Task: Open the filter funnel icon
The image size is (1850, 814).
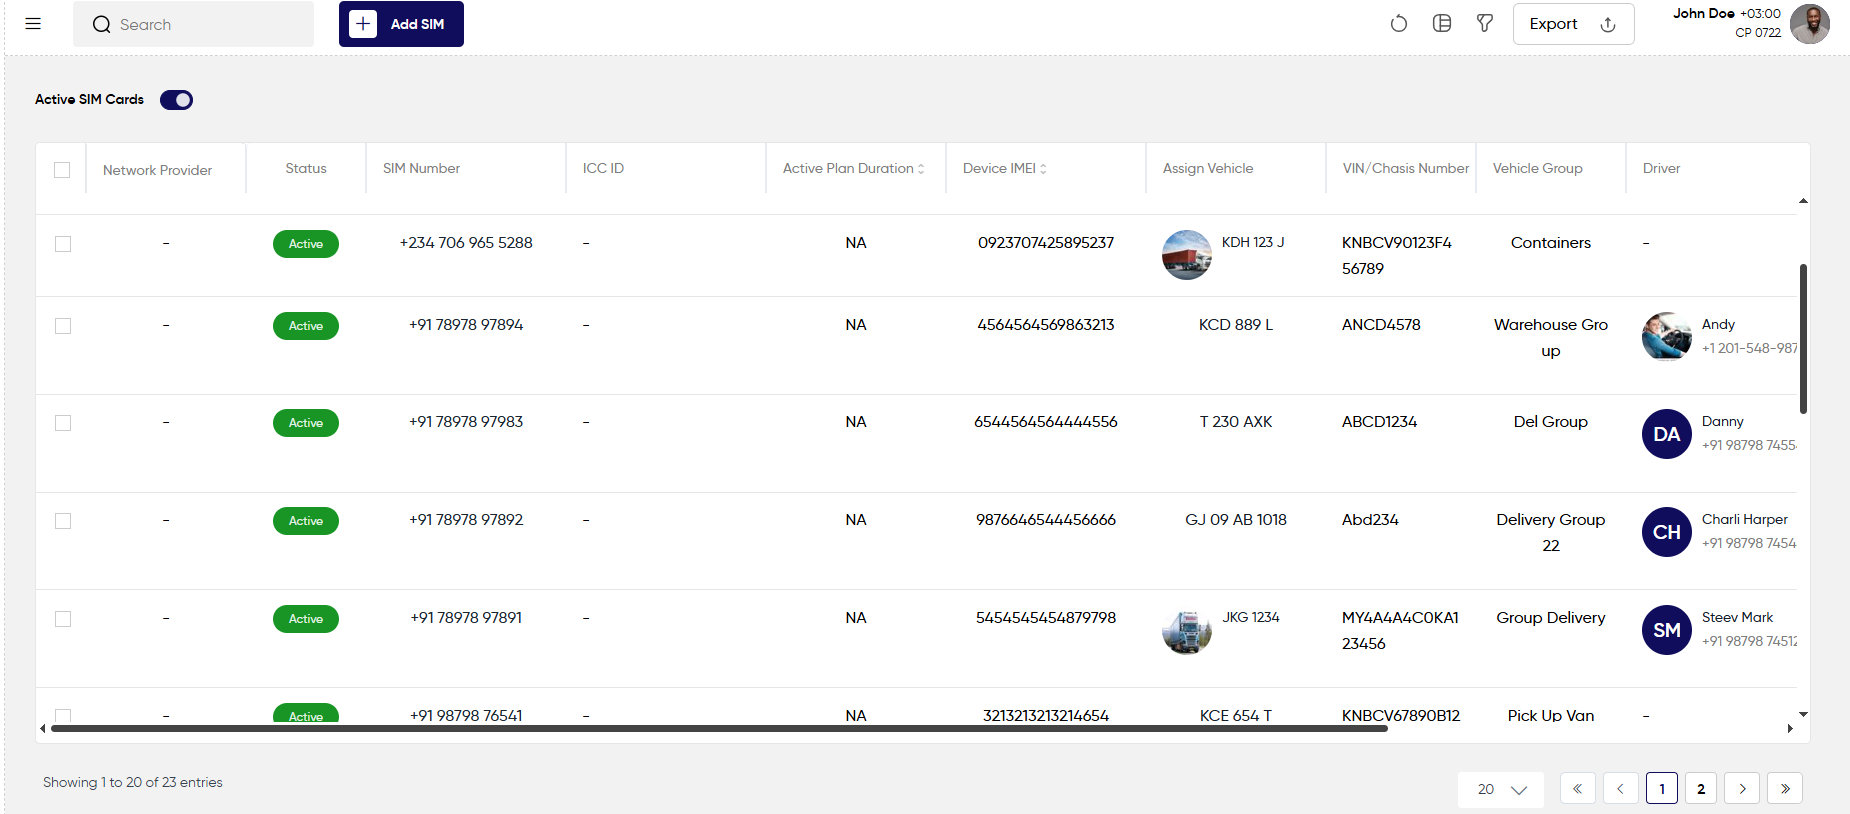Action: (x=1485, y=24)
